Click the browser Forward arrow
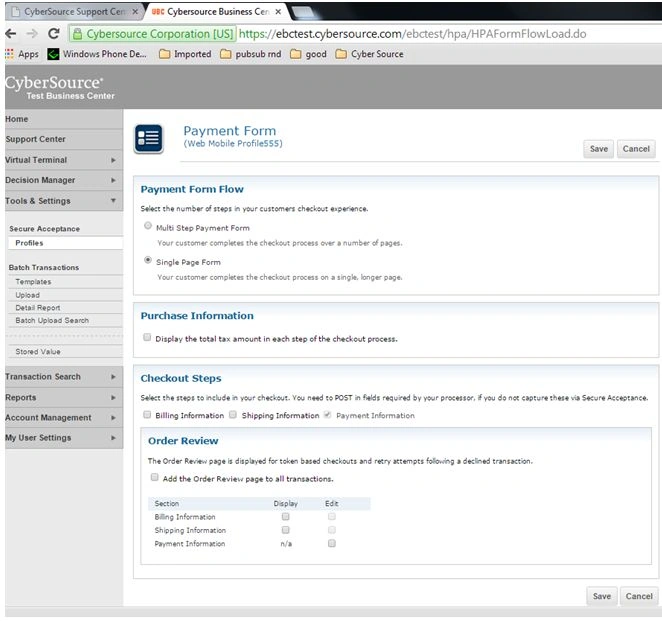 coord(32,33)
